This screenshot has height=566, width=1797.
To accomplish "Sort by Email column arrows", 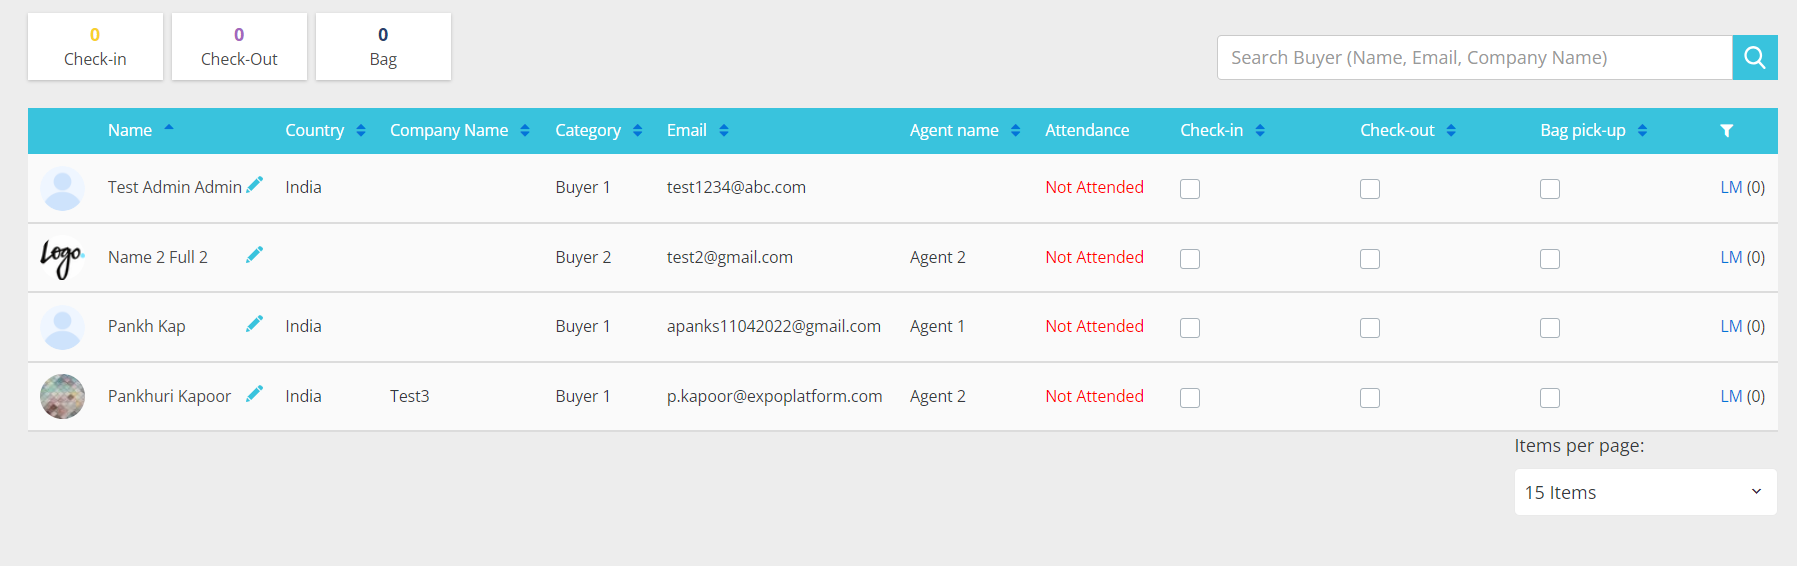I will [x=724, y=131].
